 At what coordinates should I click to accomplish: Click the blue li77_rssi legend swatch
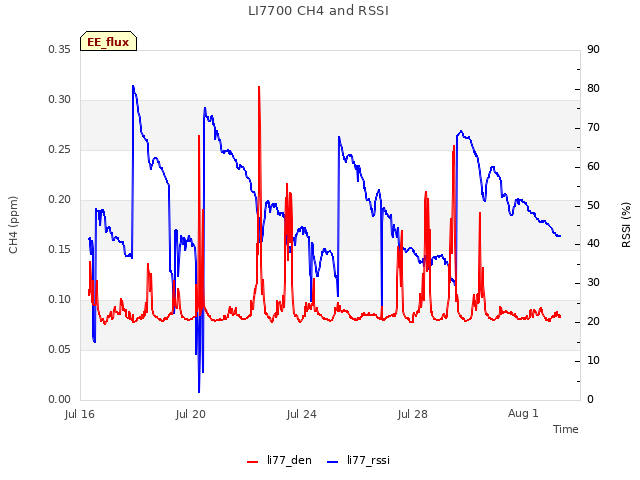333,462
